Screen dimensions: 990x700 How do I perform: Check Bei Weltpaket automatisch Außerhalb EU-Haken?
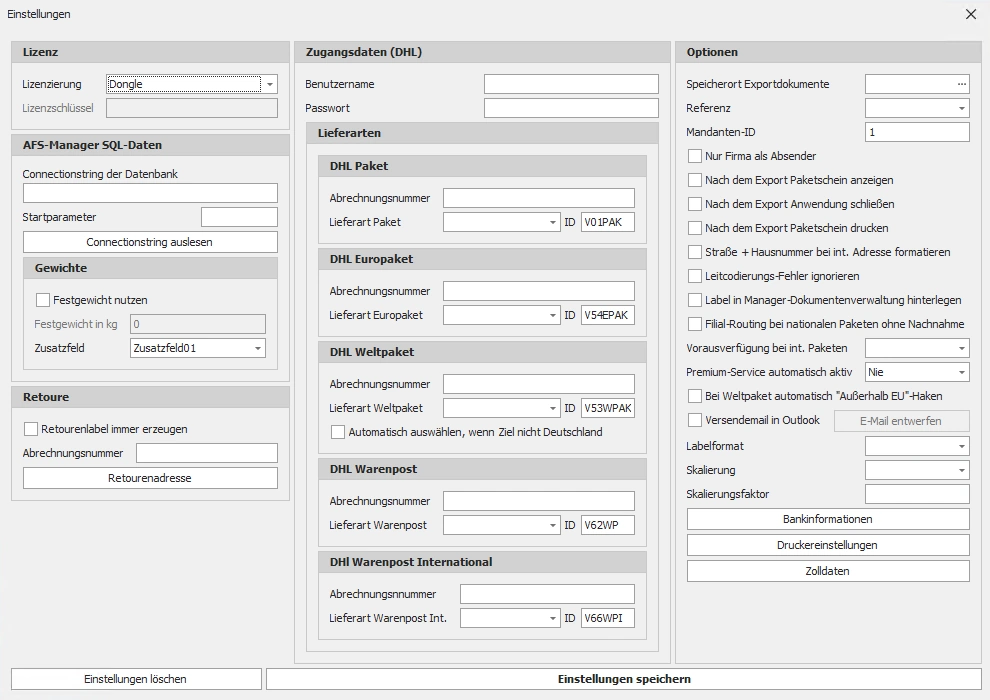(695, 396)
